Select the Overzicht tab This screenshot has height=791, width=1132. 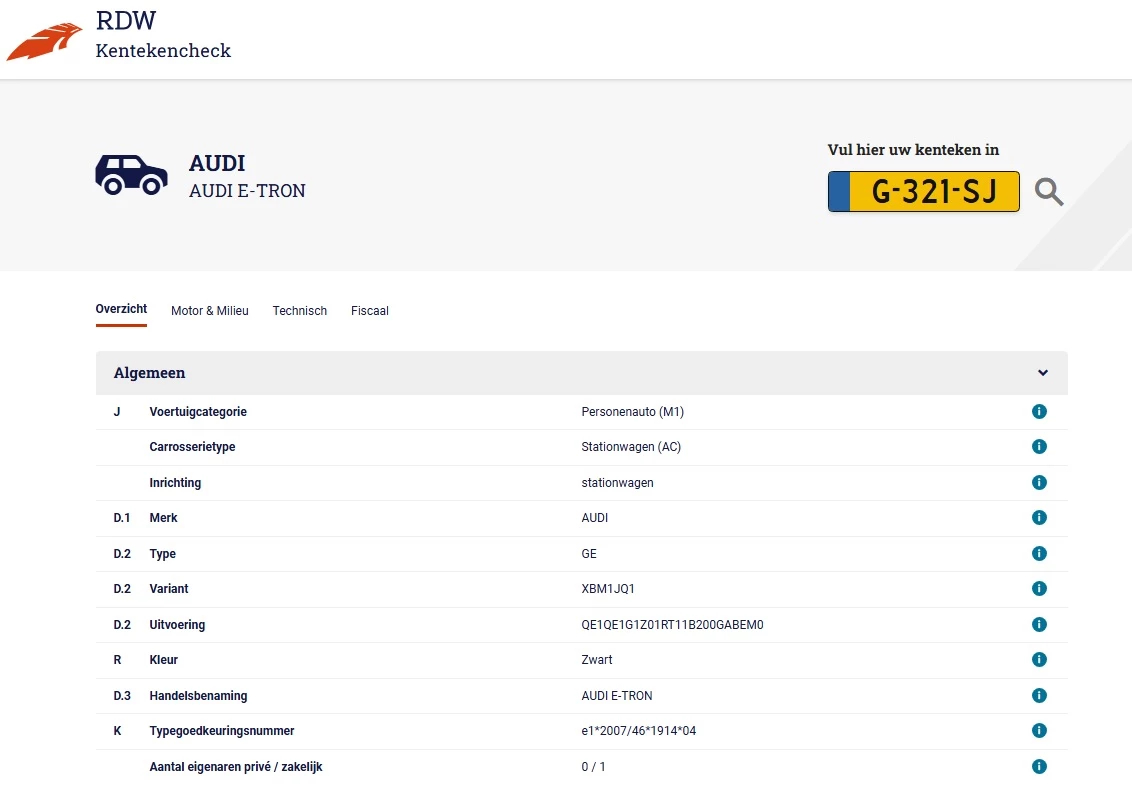tap(121, 309)
